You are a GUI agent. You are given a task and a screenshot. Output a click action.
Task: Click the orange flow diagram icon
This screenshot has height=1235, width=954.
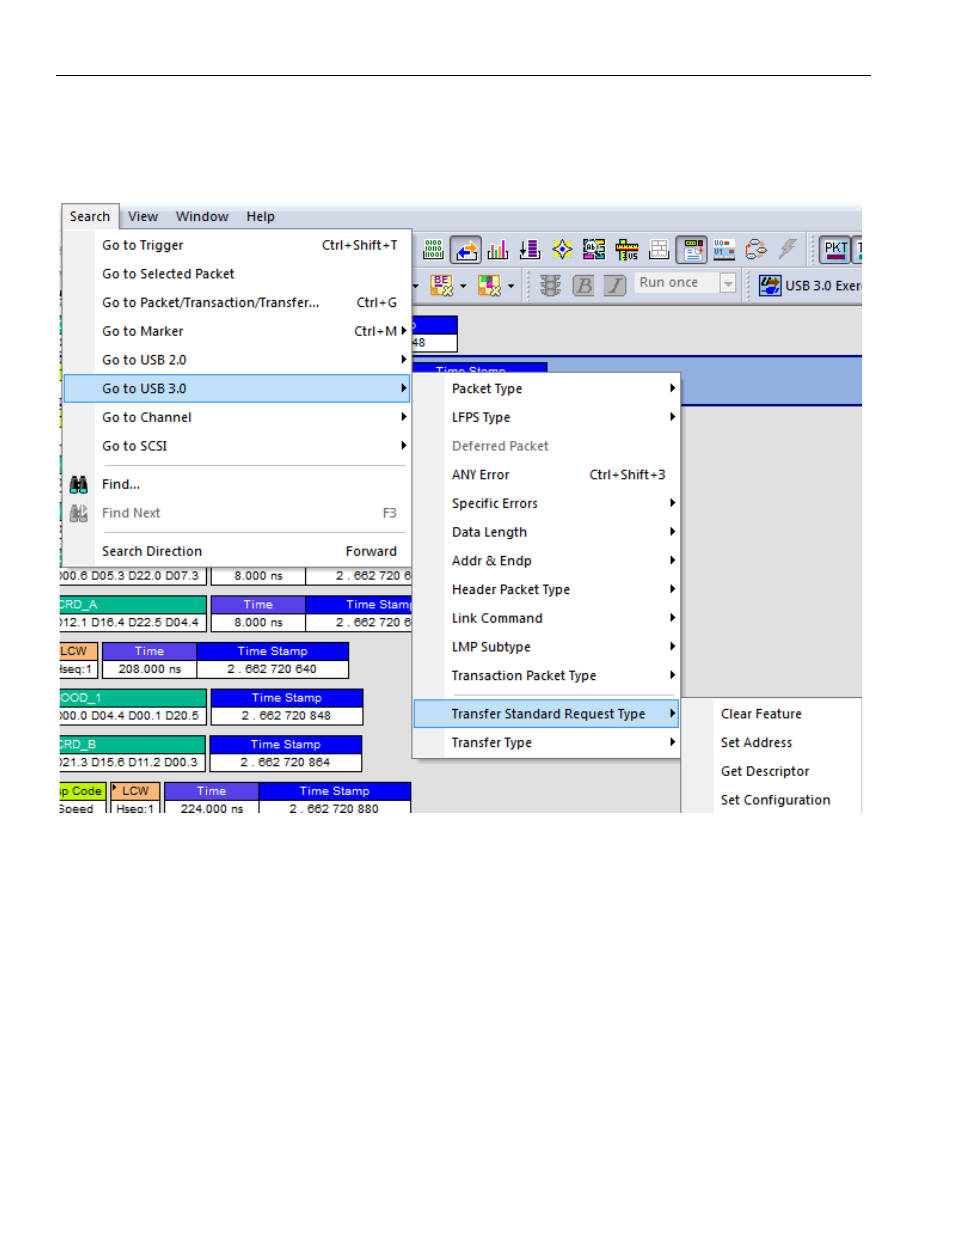click(x=756, y=249)
